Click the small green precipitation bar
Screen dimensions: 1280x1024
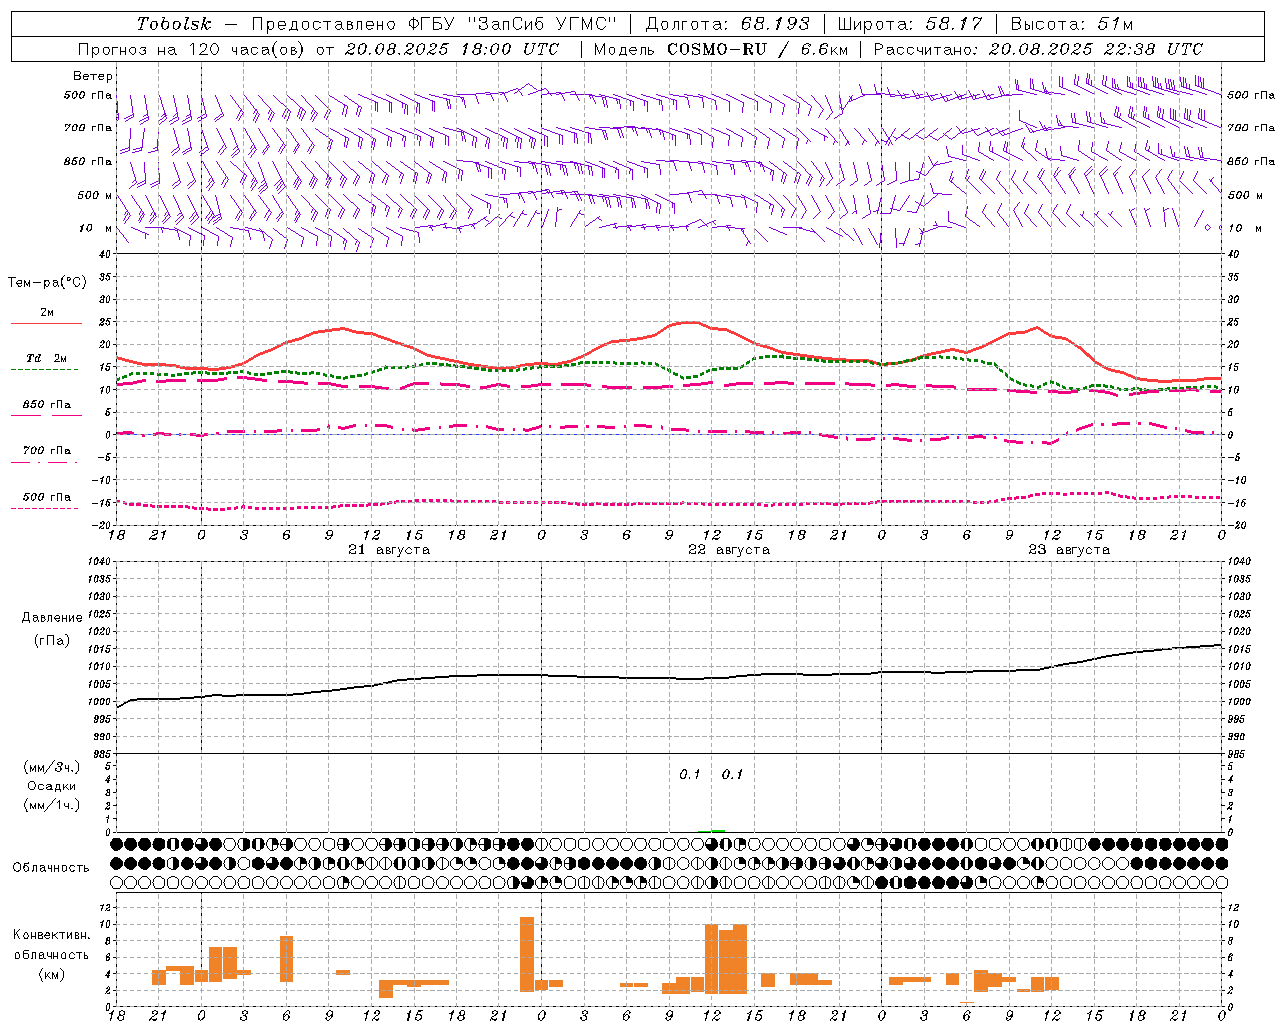[717, 830]
